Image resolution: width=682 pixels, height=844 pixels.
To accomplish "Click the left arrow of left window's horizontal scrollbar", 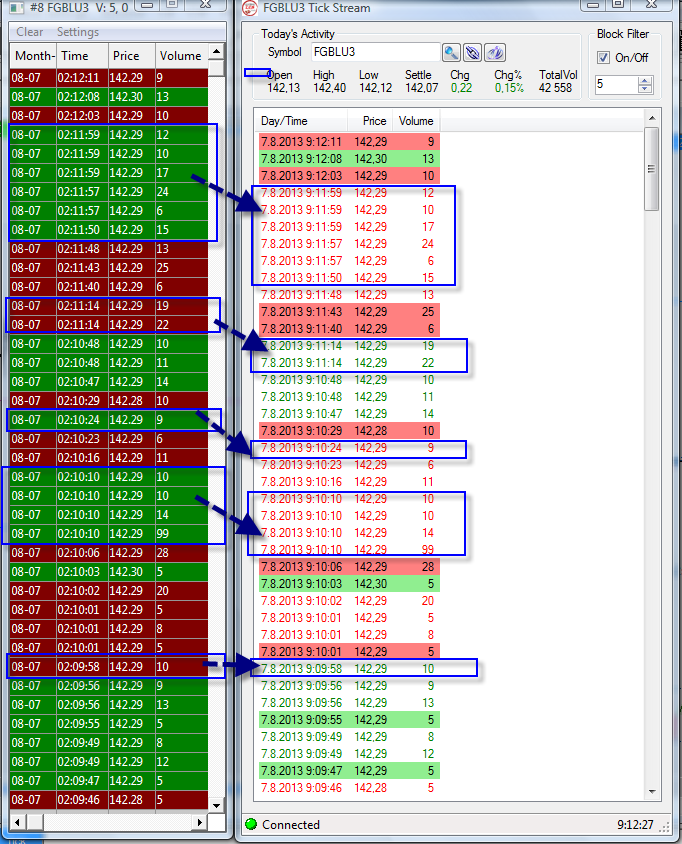I will (18, 822).
